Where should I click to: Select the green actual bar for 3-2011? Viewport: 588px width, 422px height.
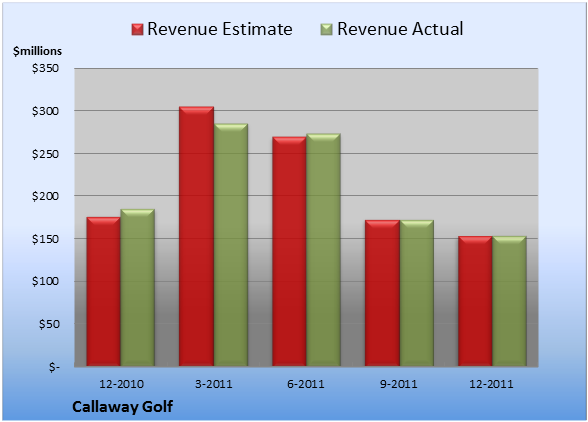point(231,245)
